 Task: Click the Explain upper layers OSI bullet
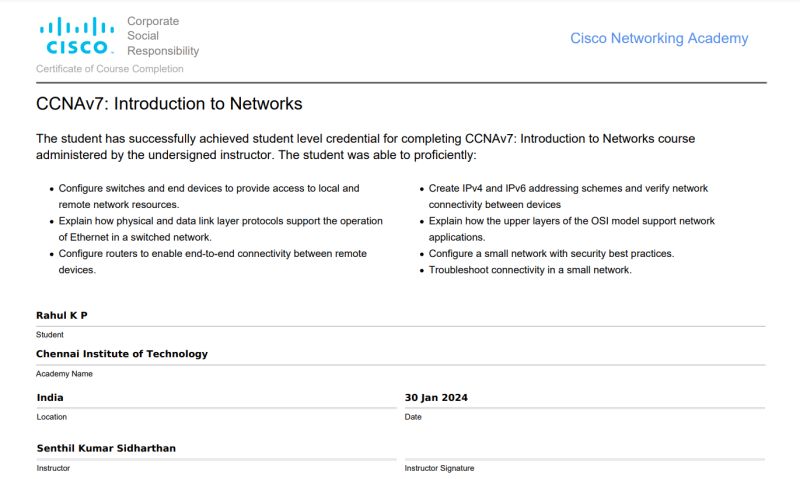(x=571, y=229)
